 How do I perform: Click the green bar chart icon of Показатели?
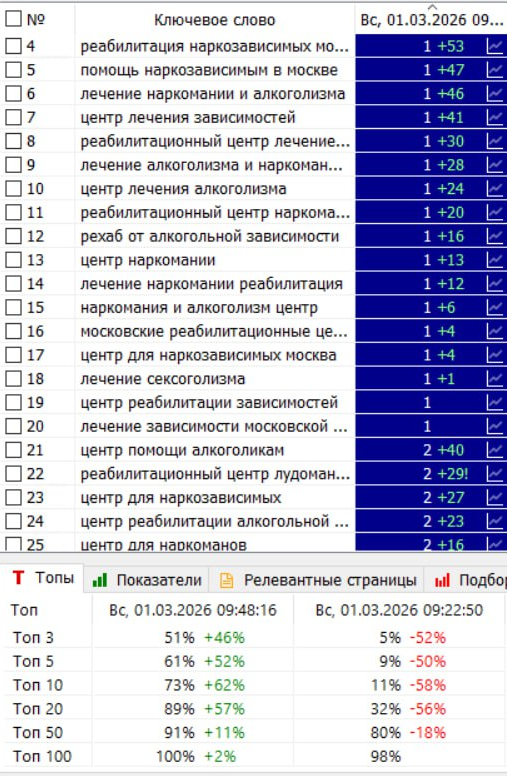pos(100,580)
